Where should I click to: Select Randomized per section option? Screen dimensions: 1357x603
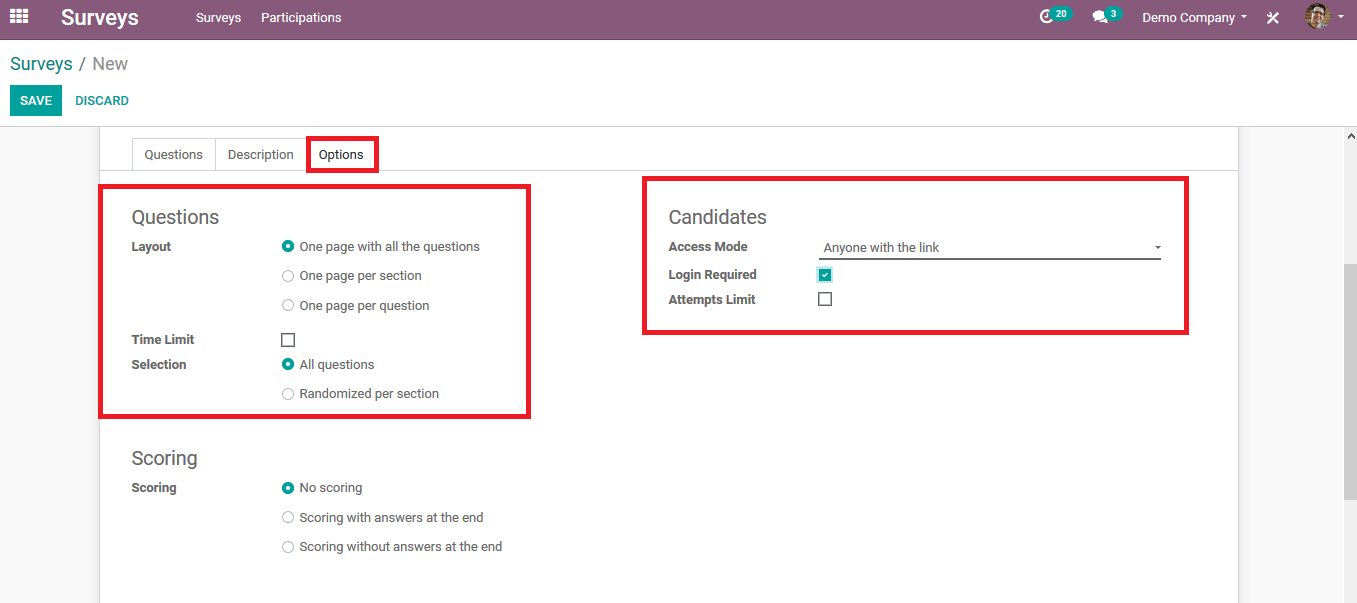(288, 394)
